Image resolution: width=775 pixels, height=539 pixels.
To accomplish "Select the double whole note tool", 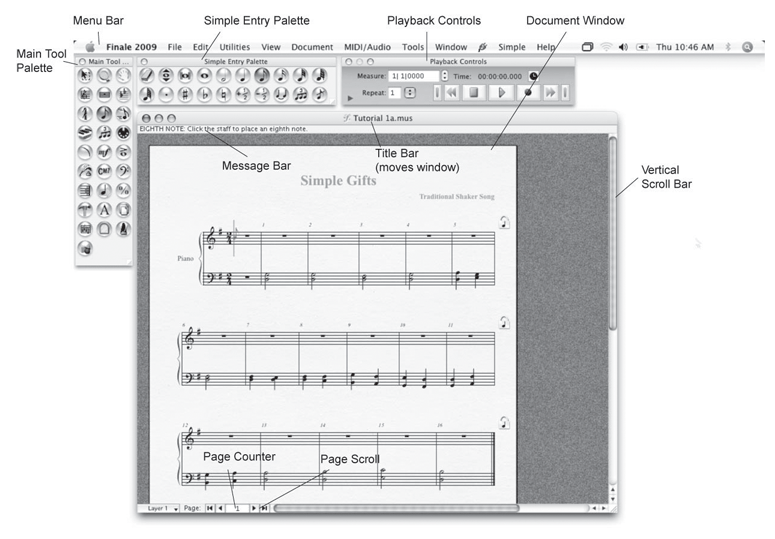I will tap(185, 76).
